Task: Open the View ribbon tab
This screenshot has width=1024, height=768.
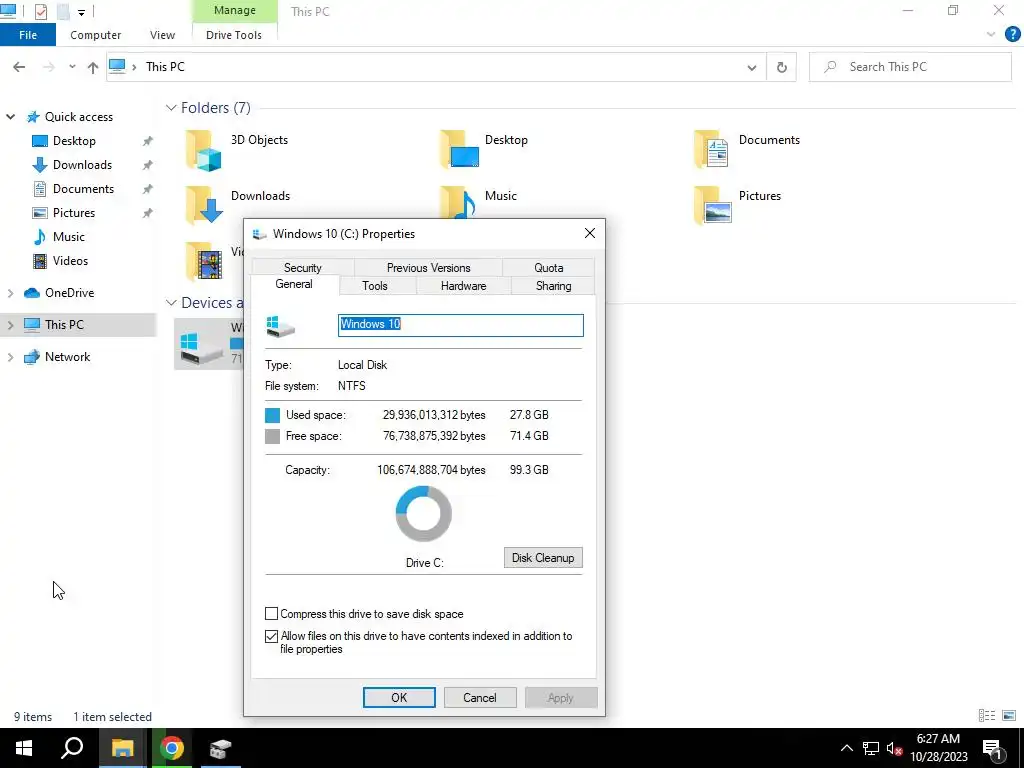Action: coord(162,35)
